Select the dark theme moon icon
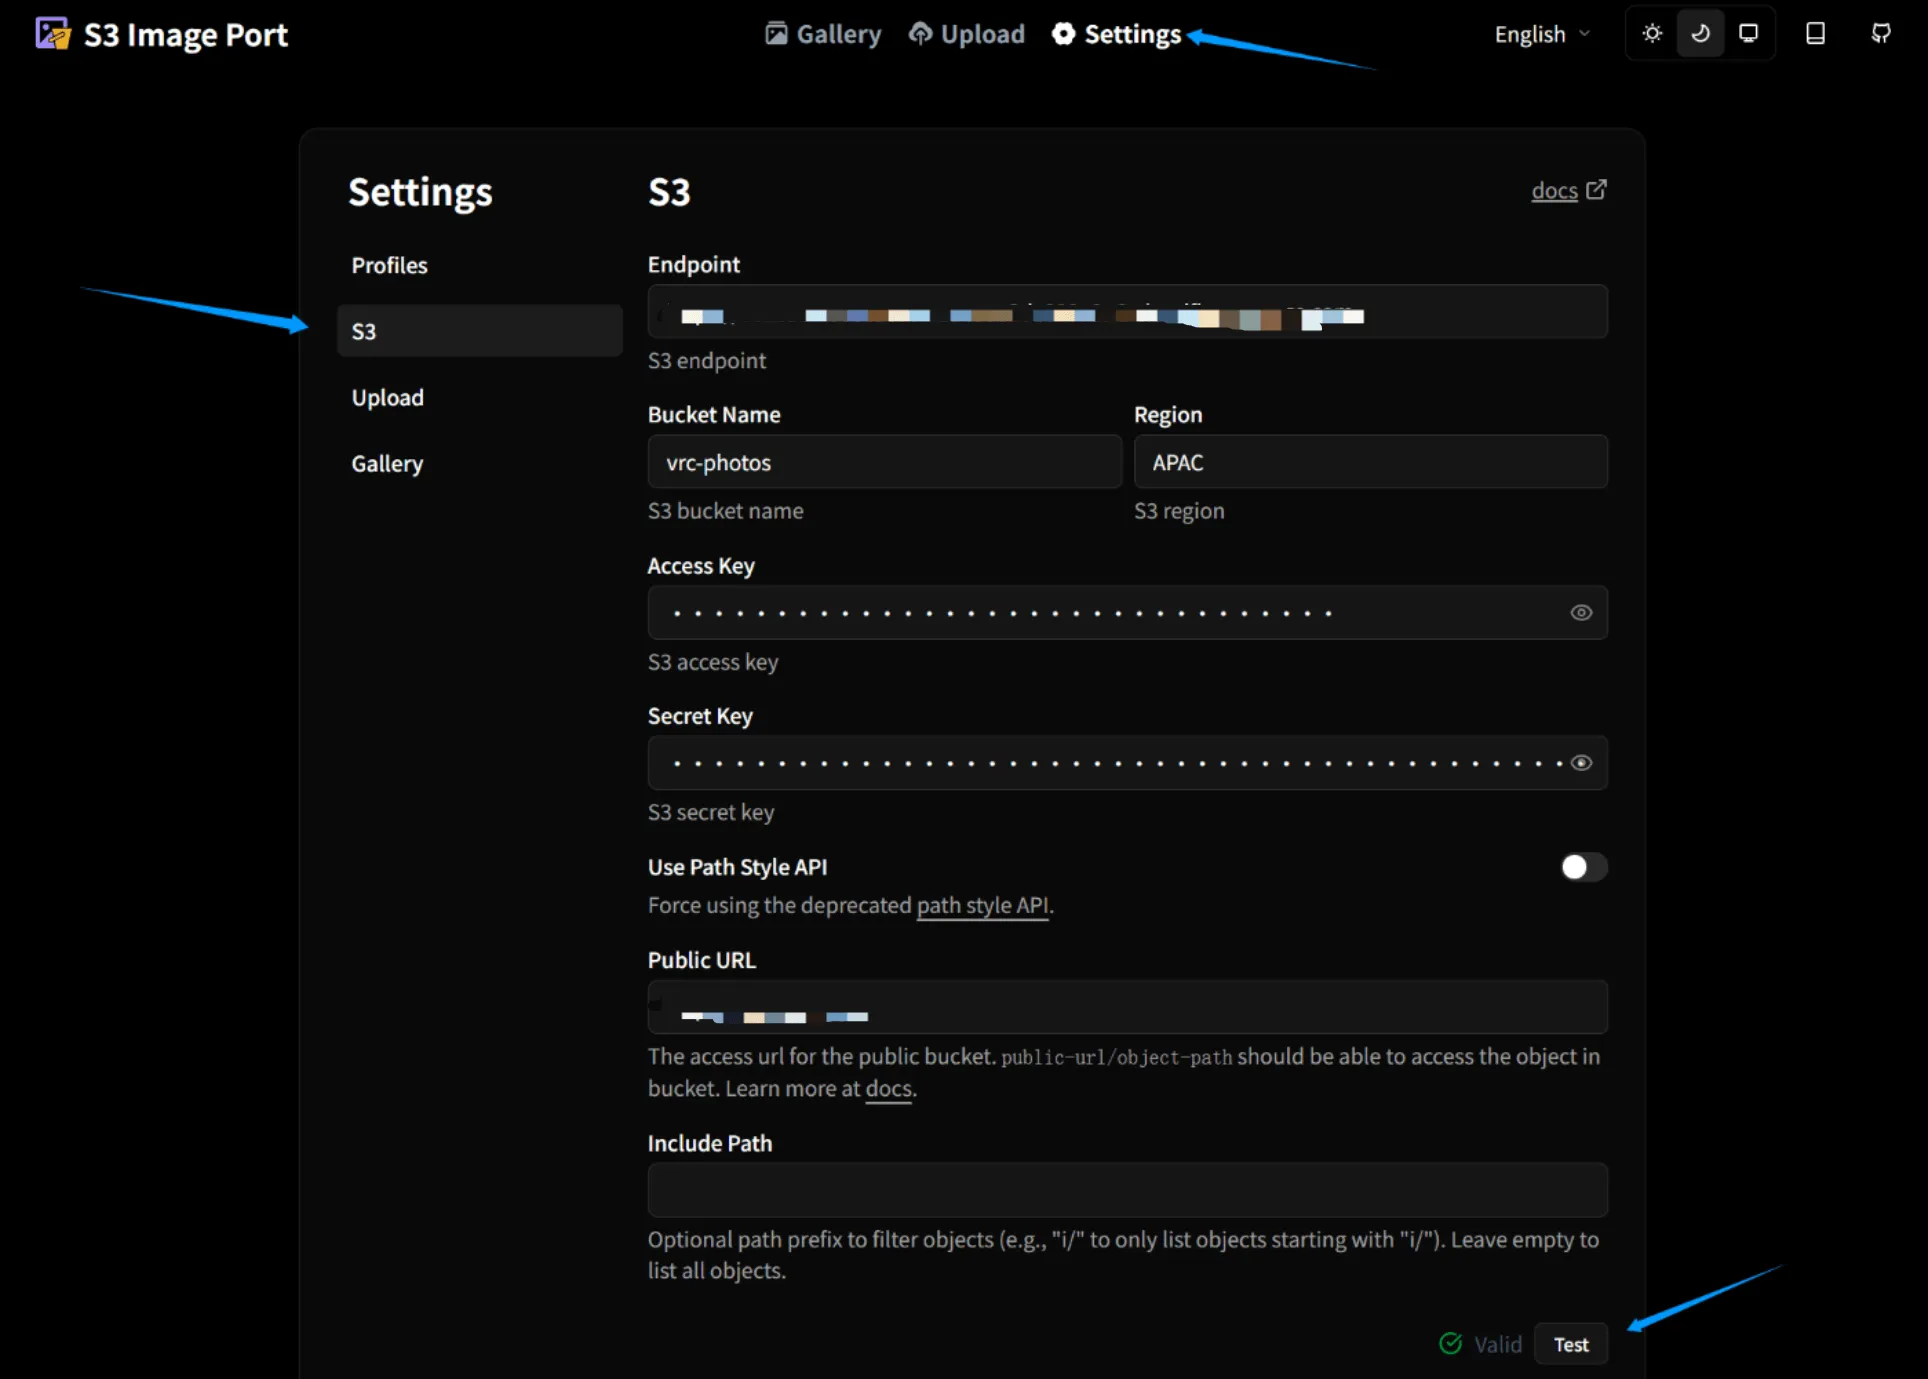Image resolution: width=1928 pixels, height=1379 pixels. click(x=1700, y=34)
